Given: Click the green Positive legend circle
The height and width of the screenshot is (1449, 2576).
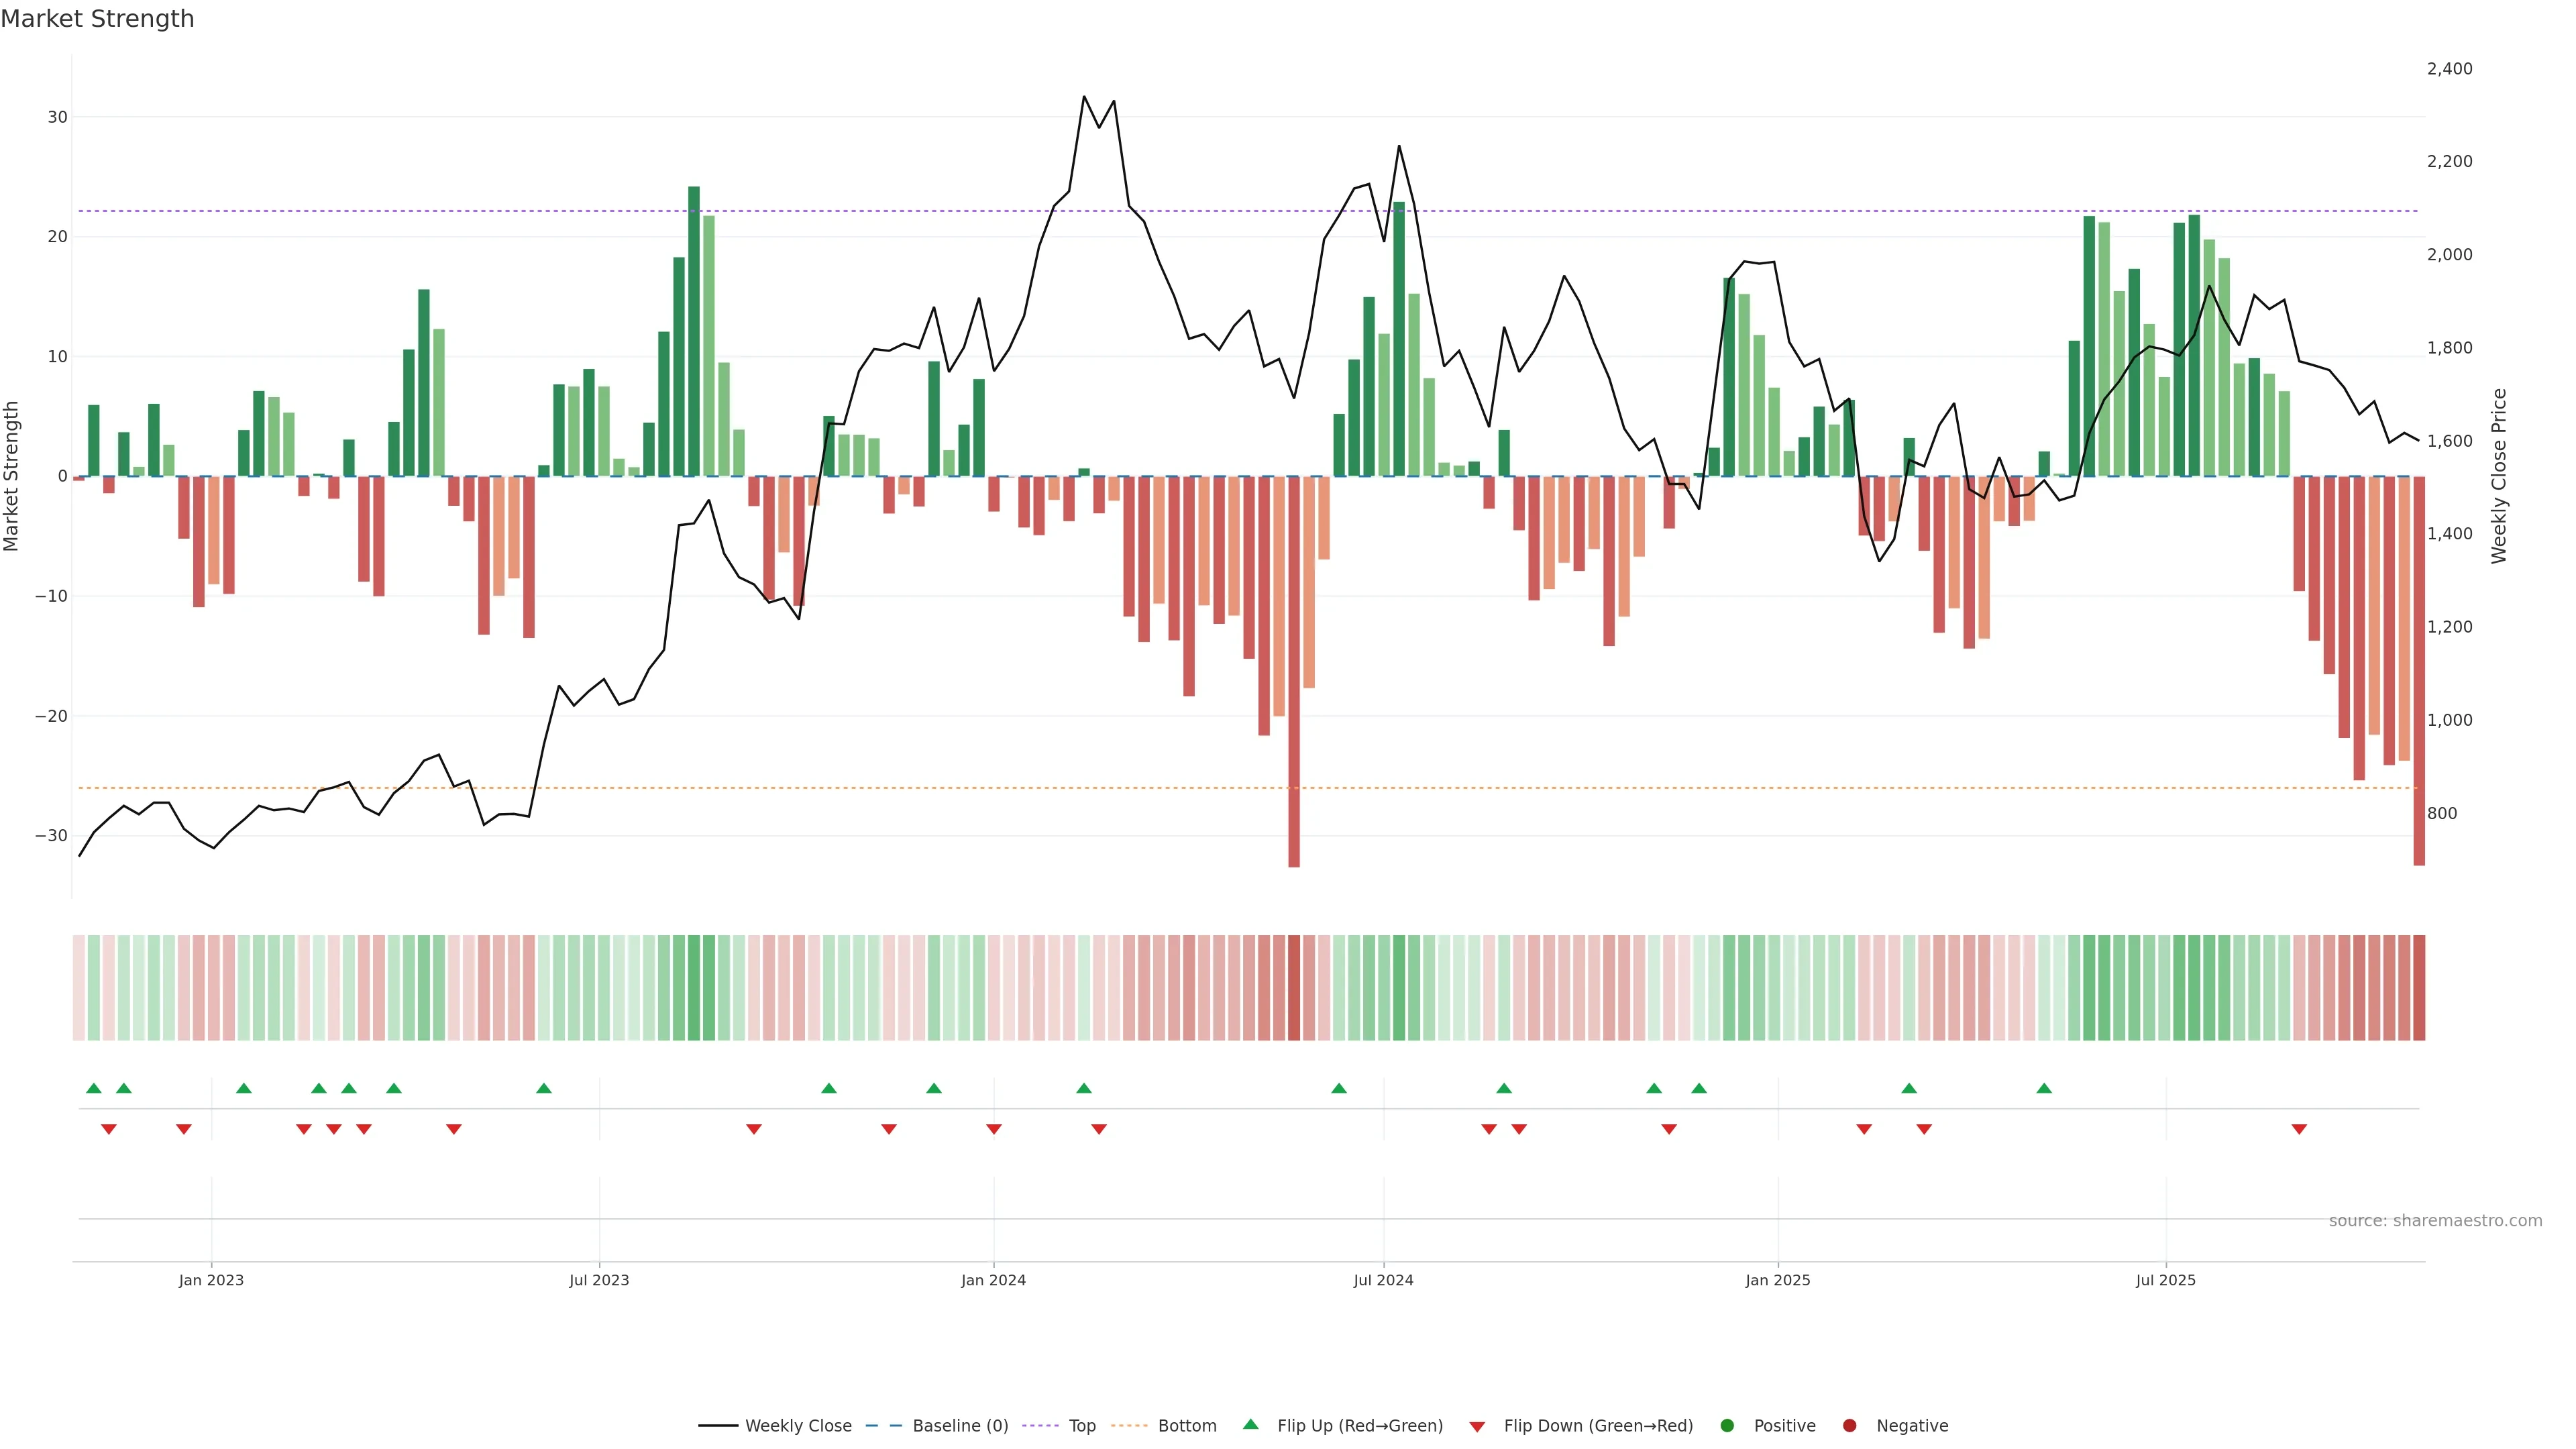Looking at the screenshot, I should 1727,1426.
